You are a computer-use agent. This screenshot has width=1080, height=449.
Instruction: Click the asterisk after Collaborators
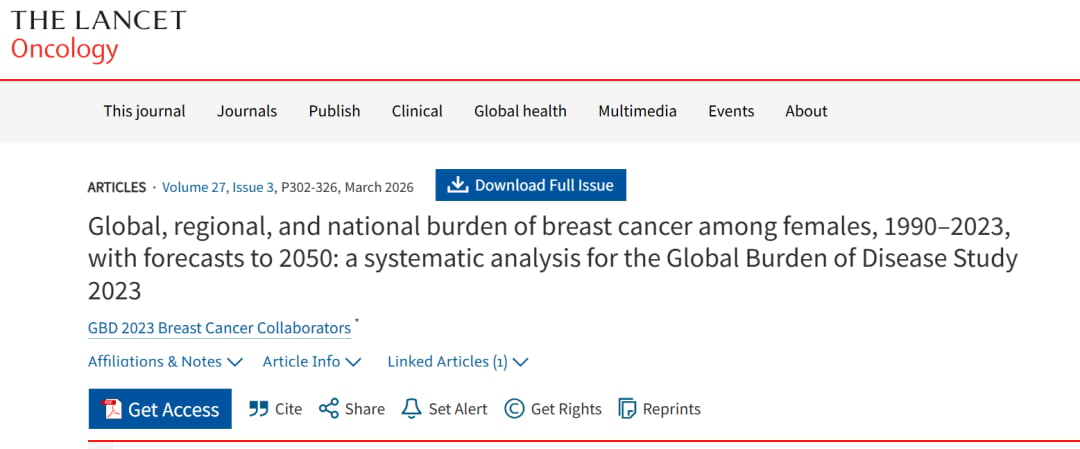(x=357, y=322)
